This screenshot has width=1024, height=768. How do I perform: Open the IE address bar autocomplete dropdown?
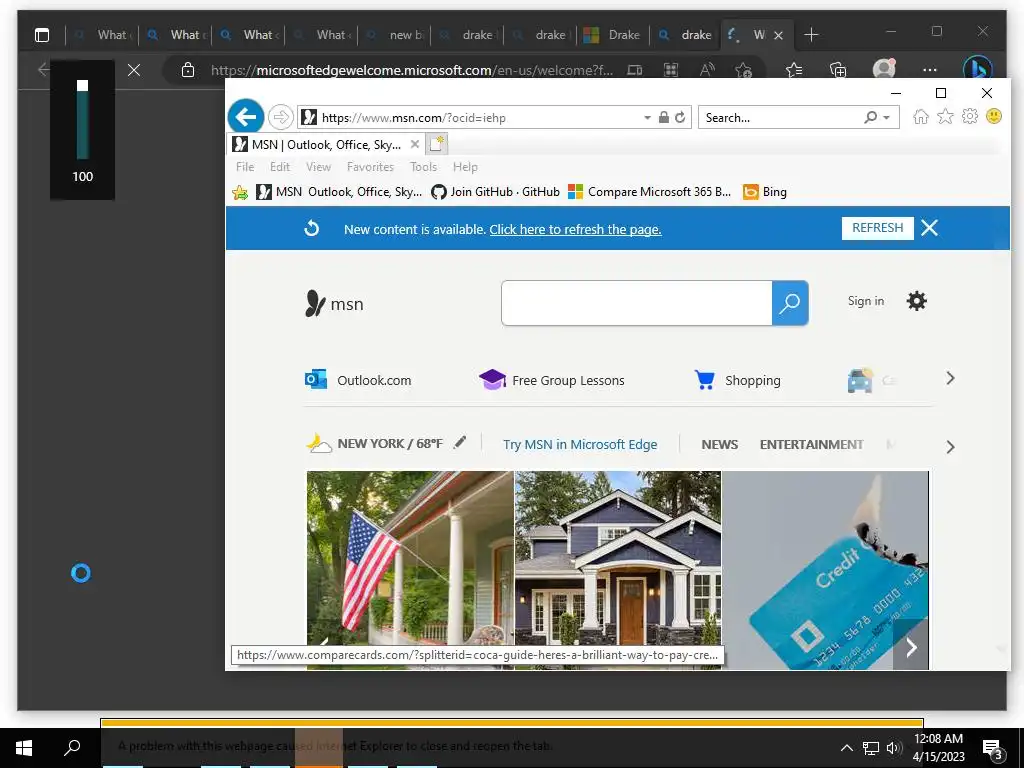pyautogui.click(x=647, y=118)
